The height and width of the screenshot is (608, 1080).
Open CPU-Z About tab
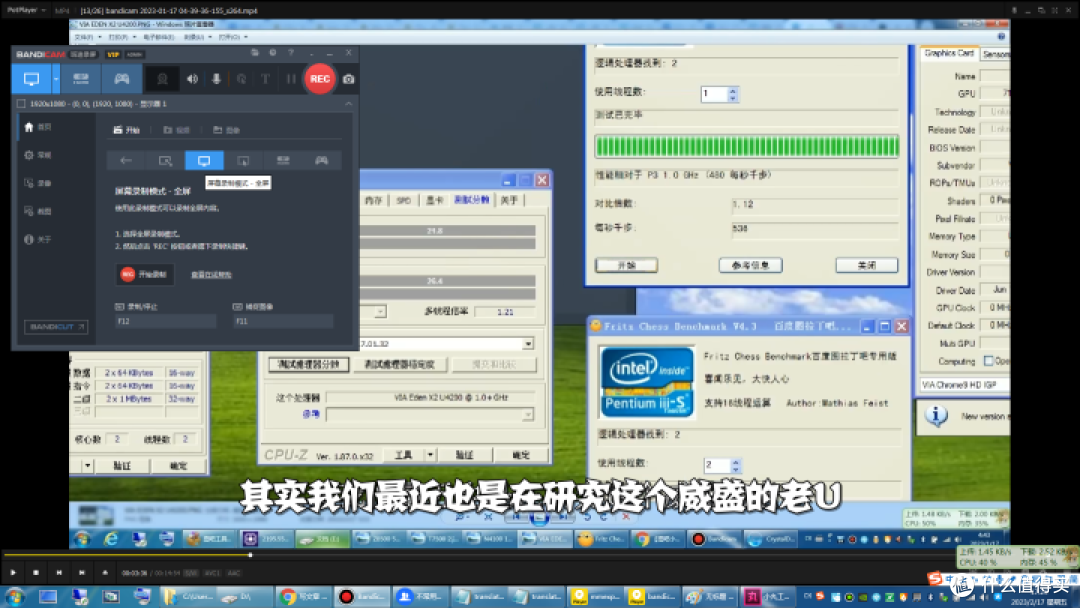click(509, 200)
